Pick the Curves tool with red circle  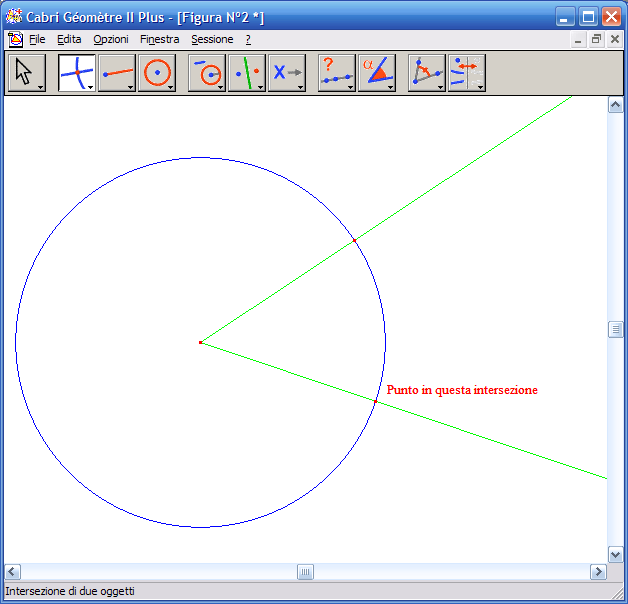tap(157, 73)
